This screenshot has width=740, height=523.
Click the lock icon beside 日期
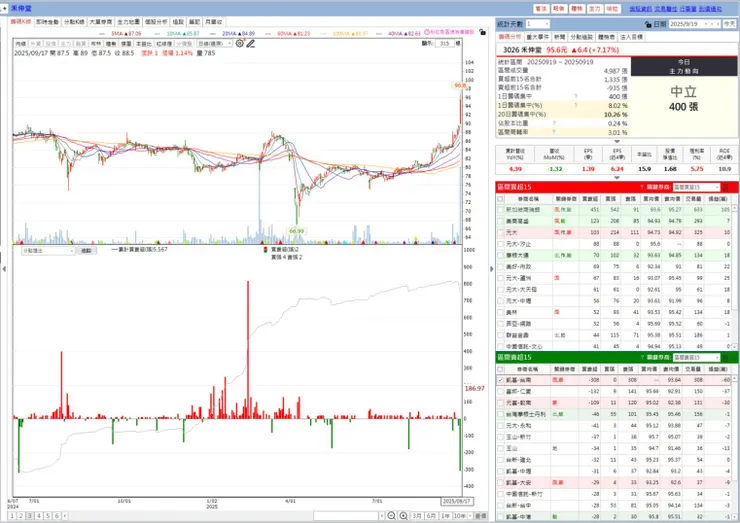[648, 24]
